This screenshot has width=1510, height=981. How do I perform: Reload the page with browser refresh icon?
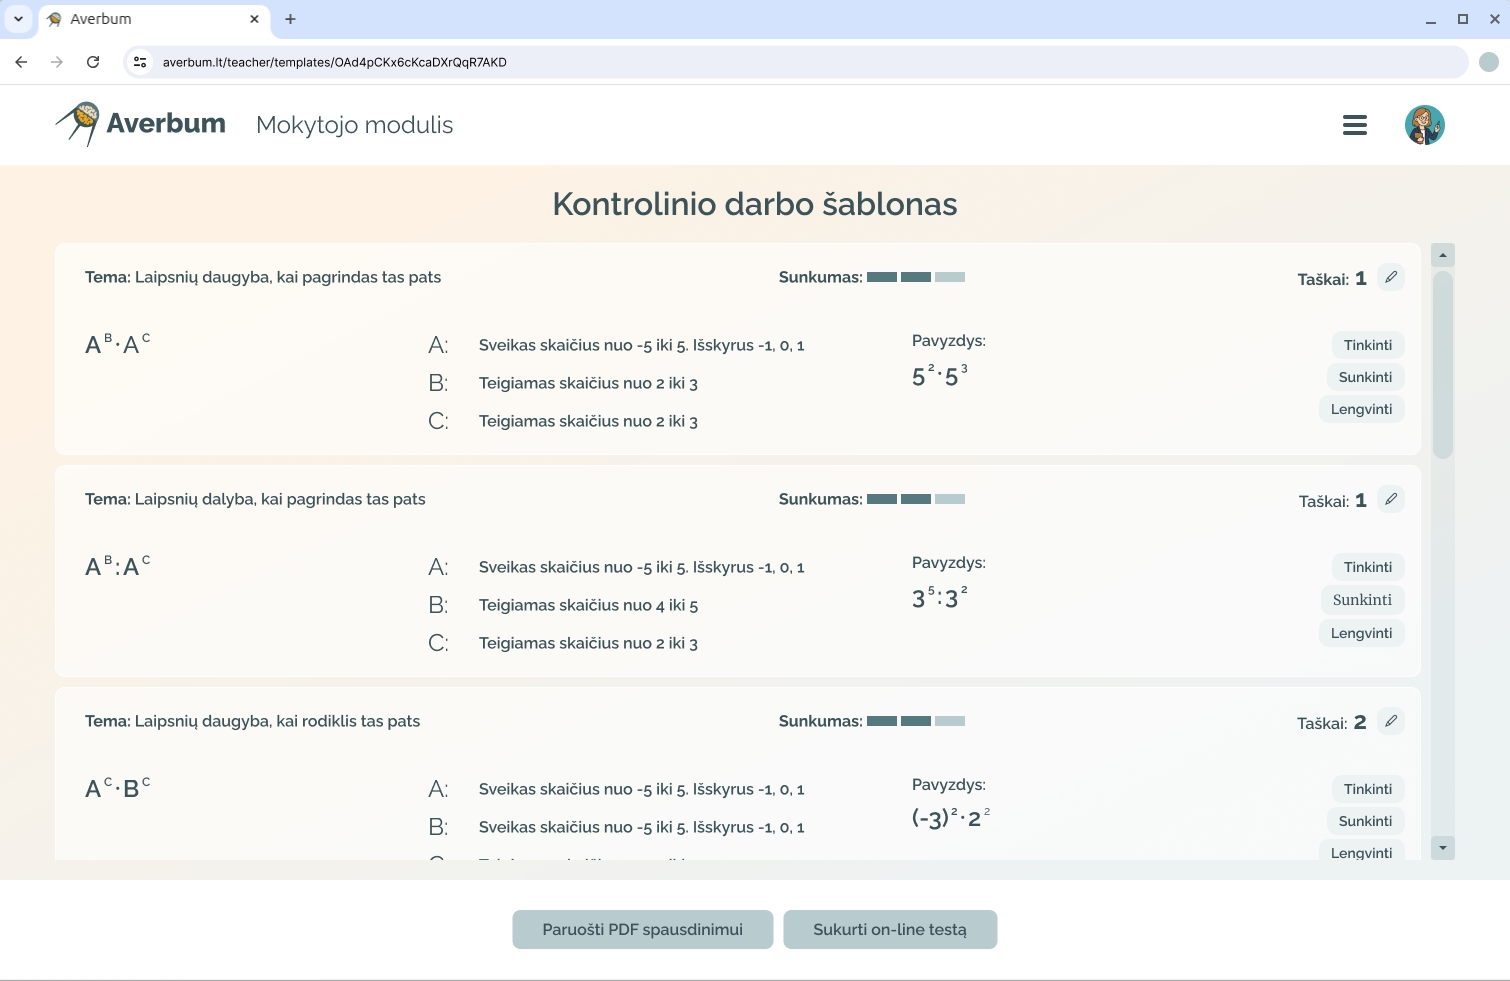[x=93, y=62]
